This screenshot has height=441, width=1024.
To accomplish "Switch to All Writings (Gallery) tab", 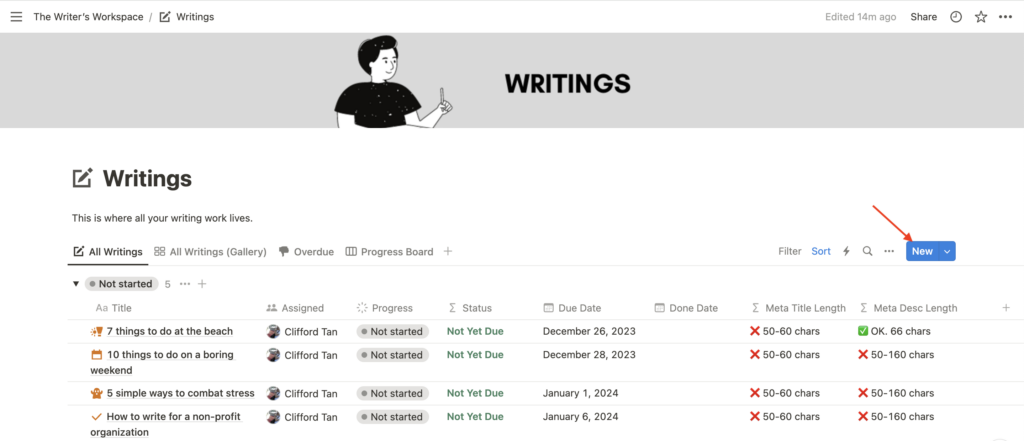I will click(x=210, y=252).
